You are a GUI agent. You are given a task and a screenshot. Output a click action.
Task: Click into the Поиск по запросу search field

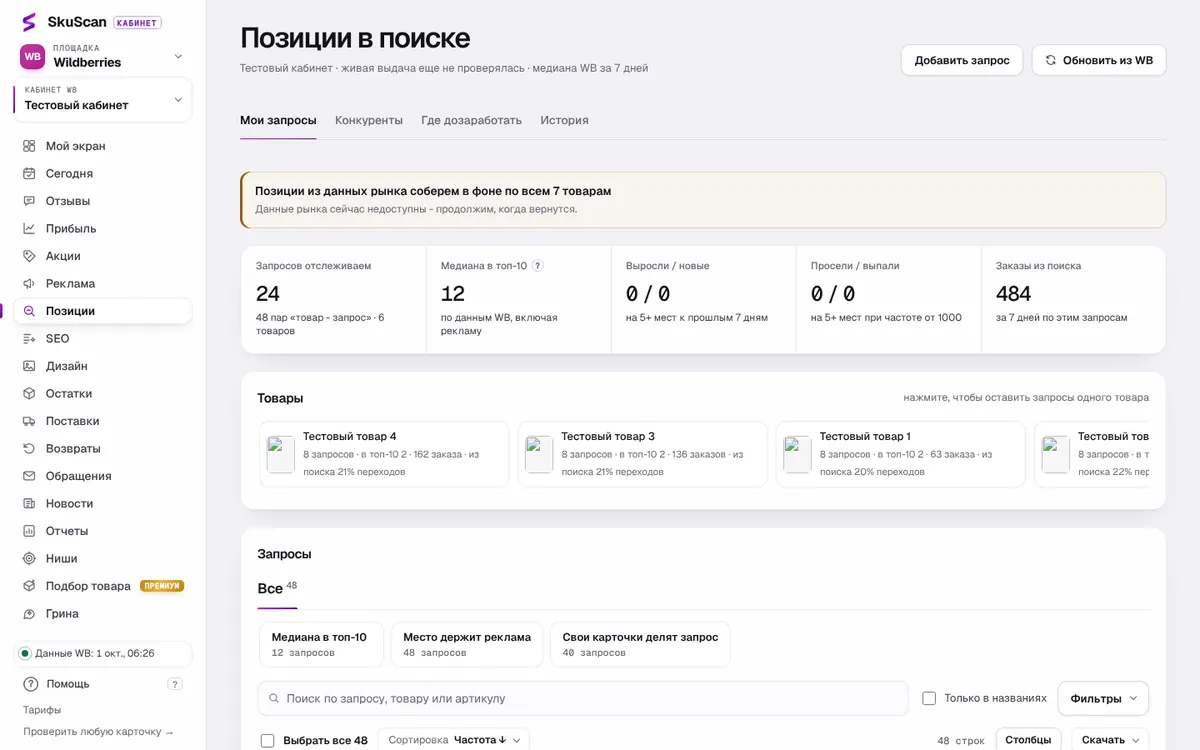(583, 698)
